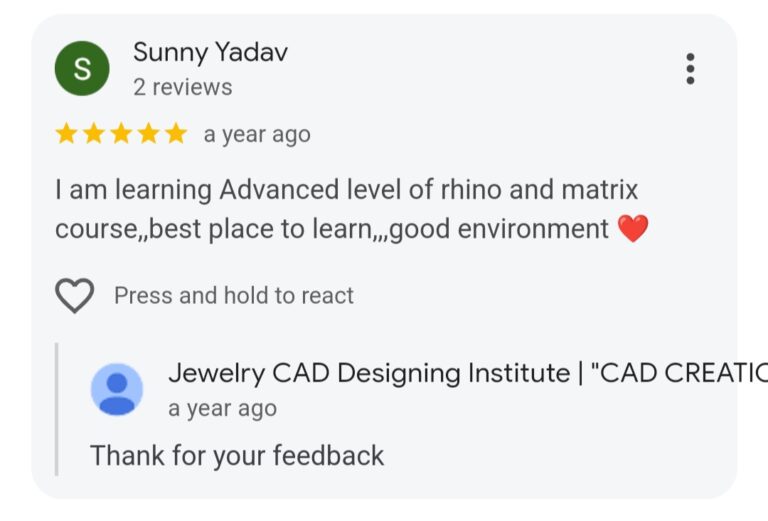Click review line starting 'I am learning'
Screen dimensions: 768x521
[x=346, y=189]
